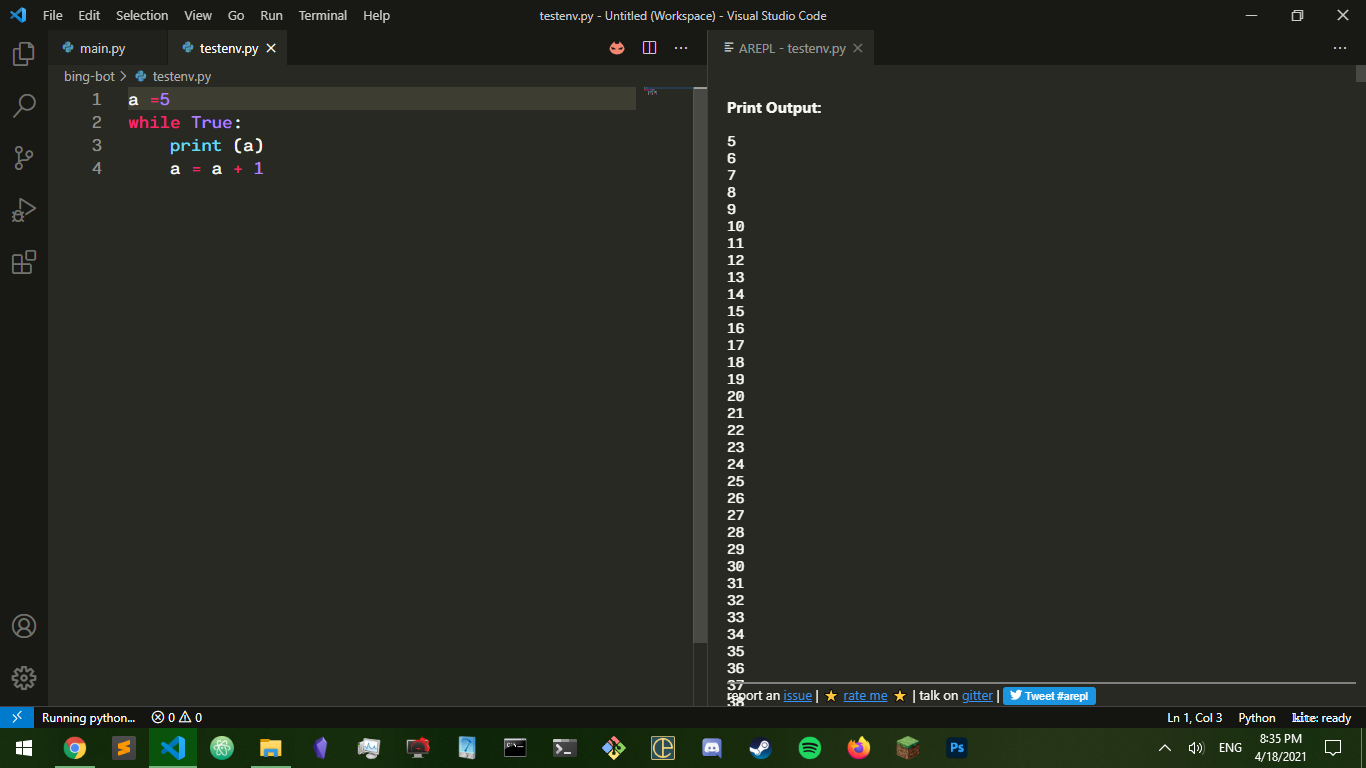Open the Search view icon
This screenshot has width=1366, height=768.
point(23,105)
